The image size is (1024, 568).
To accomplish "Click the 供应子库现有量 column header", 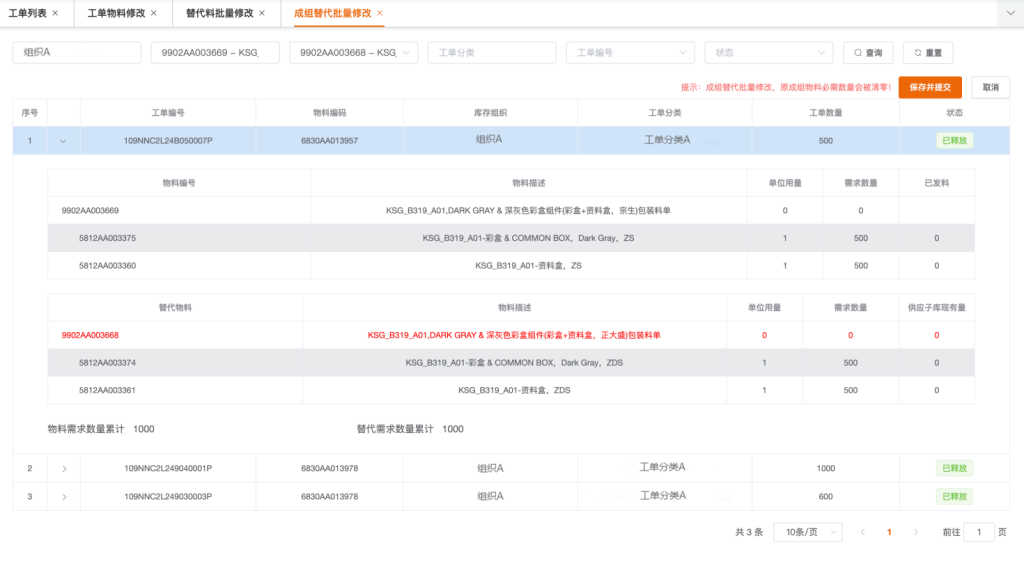I will 936,308.
